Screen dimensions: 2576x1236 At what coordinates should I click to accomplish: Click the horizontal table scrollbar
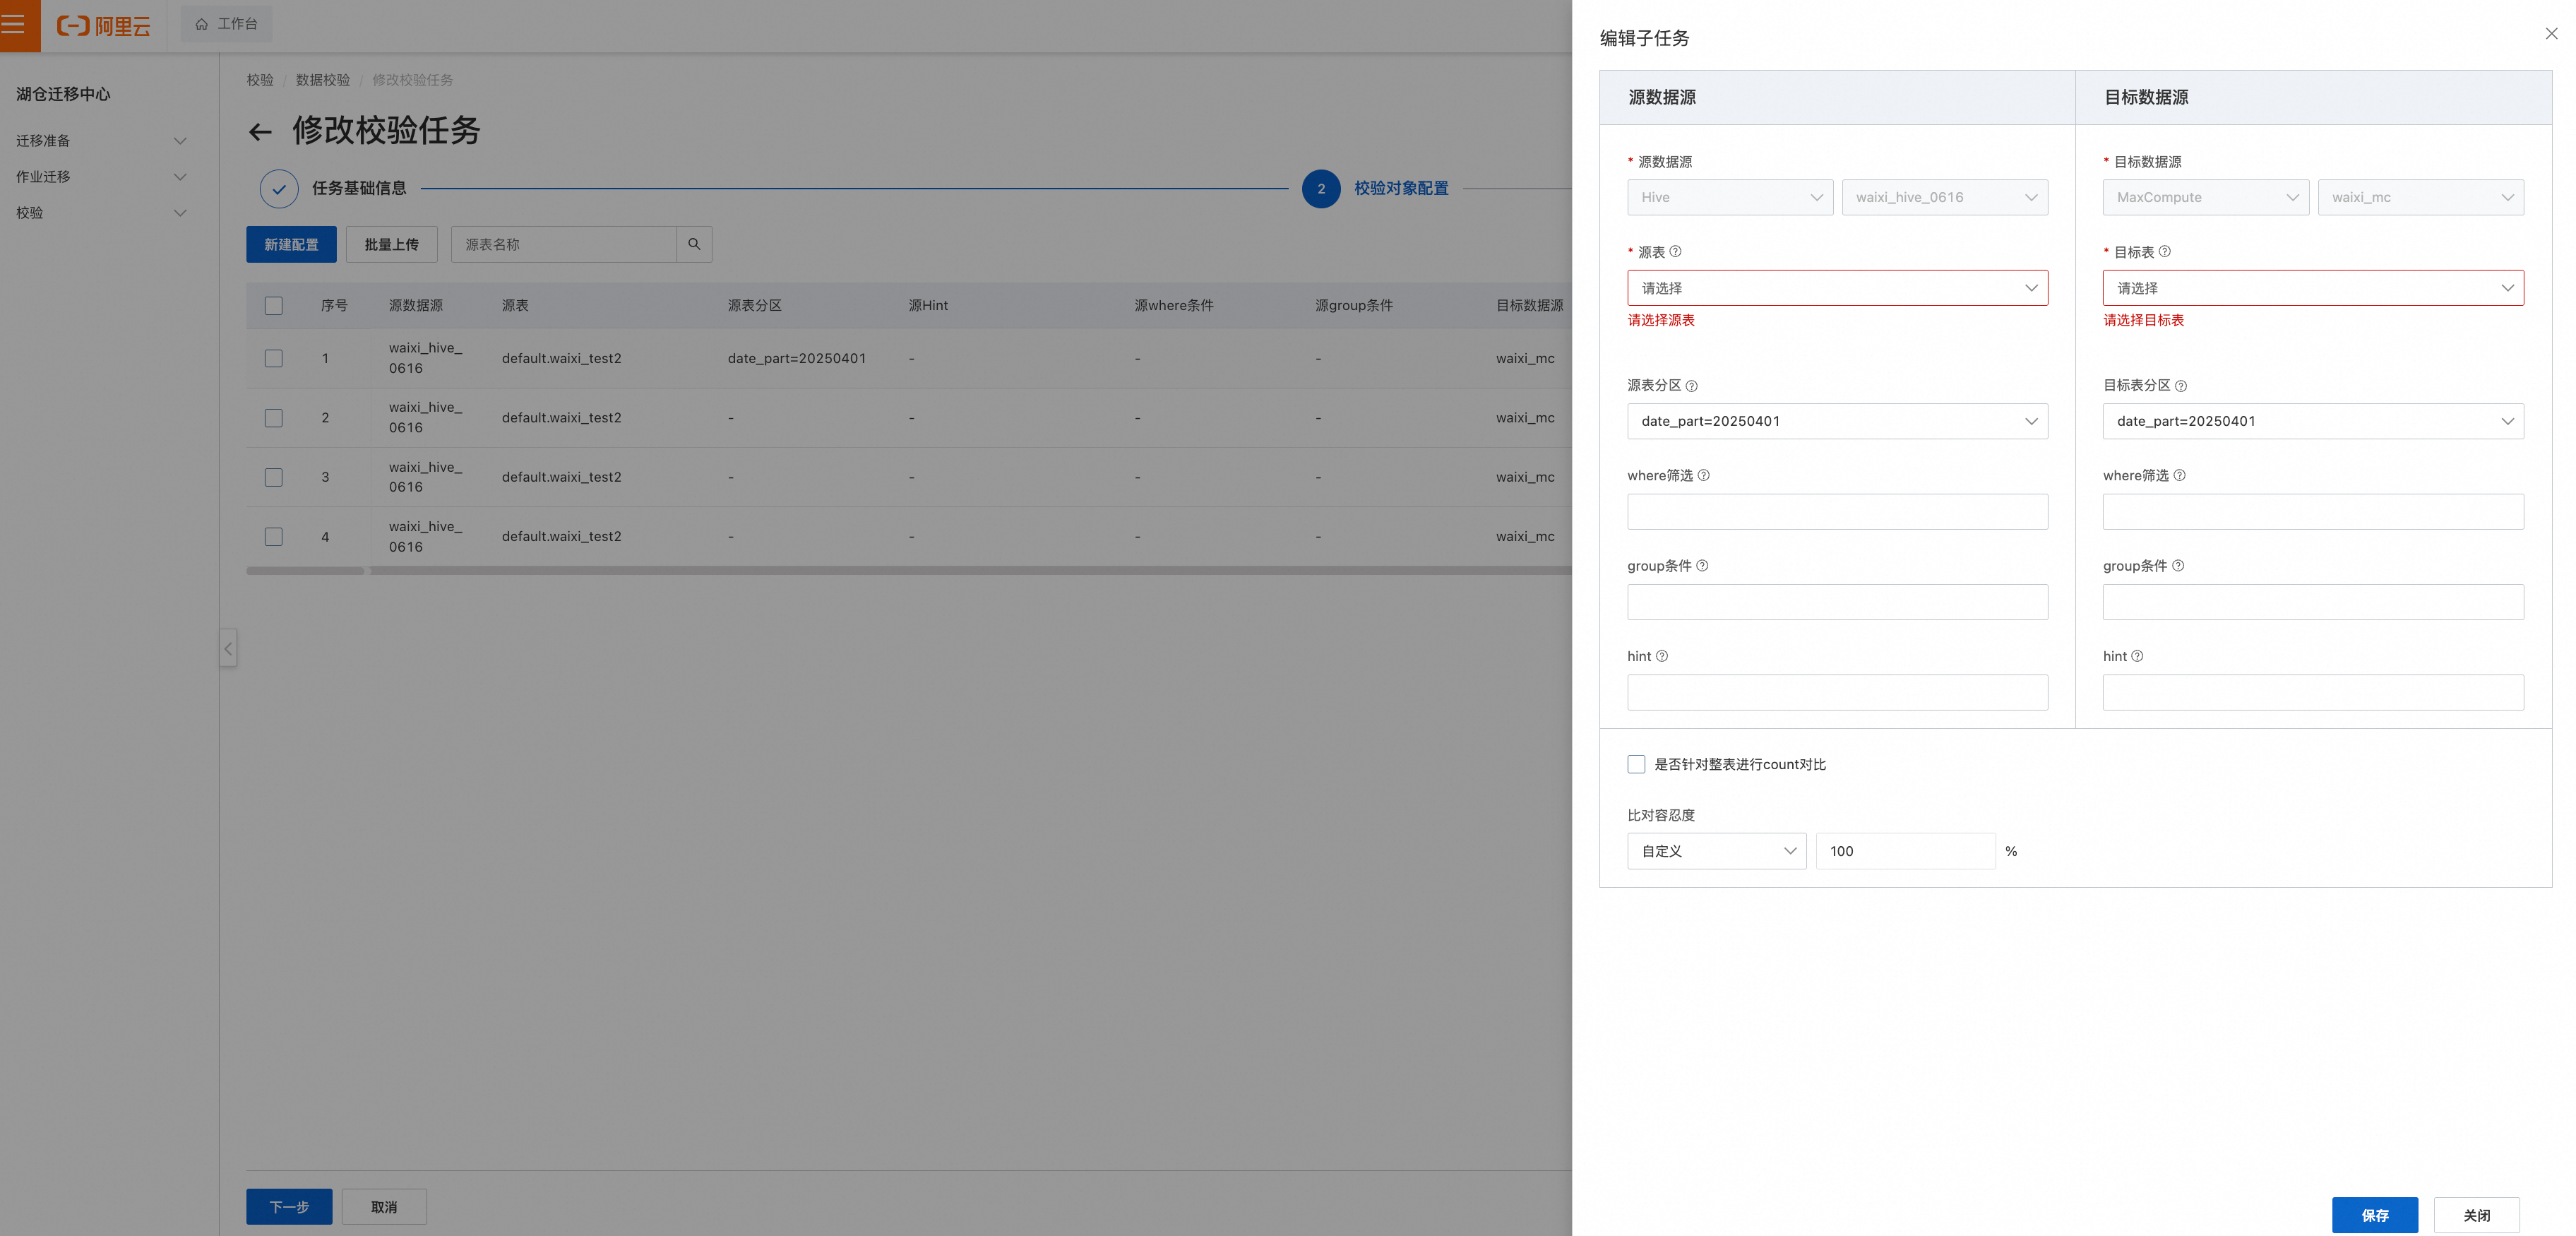coord(909,571)
